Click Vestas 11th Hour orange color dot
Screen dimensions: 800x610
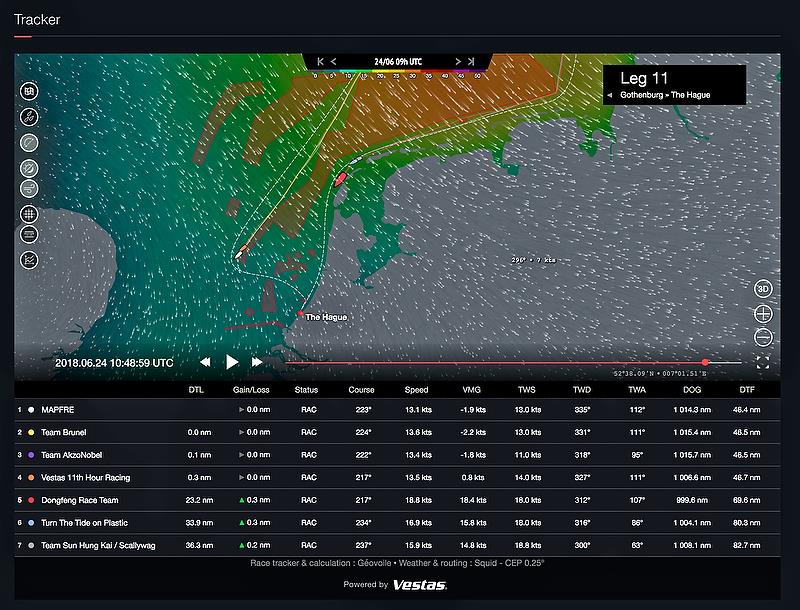[x=31, y=477]
